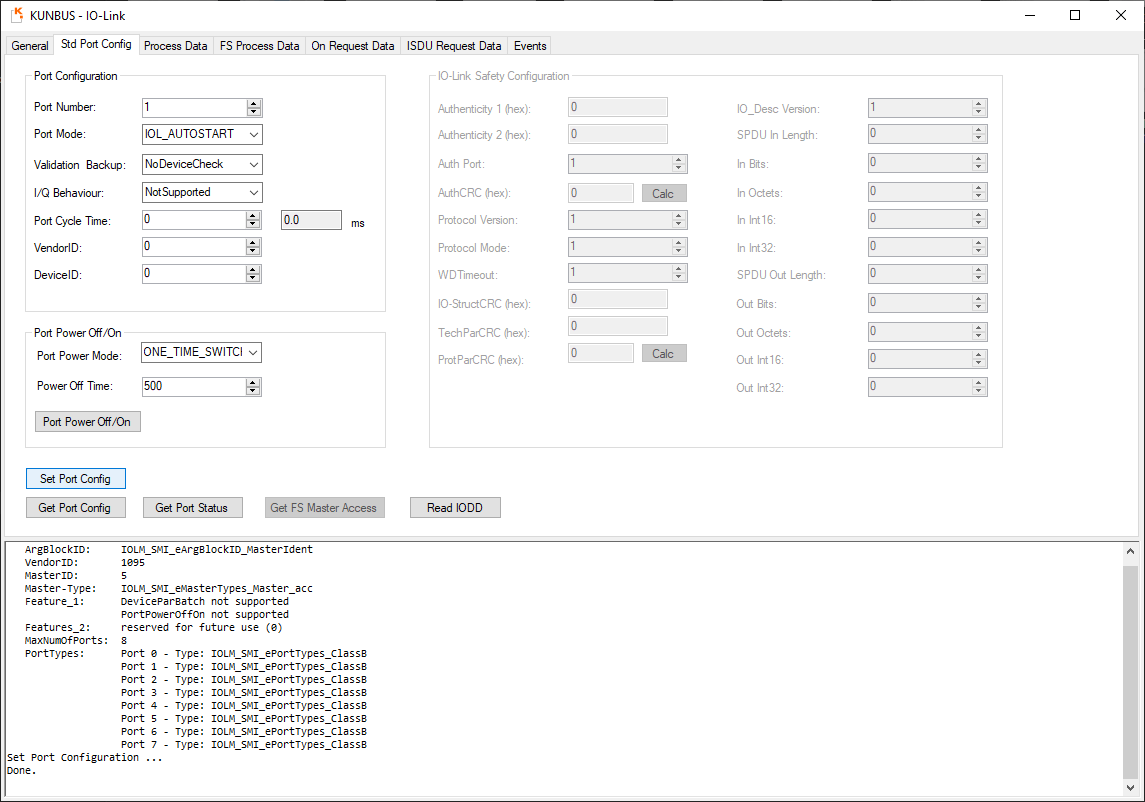
Task: Click the Read IODD button
Action: (x=455, y=508)
